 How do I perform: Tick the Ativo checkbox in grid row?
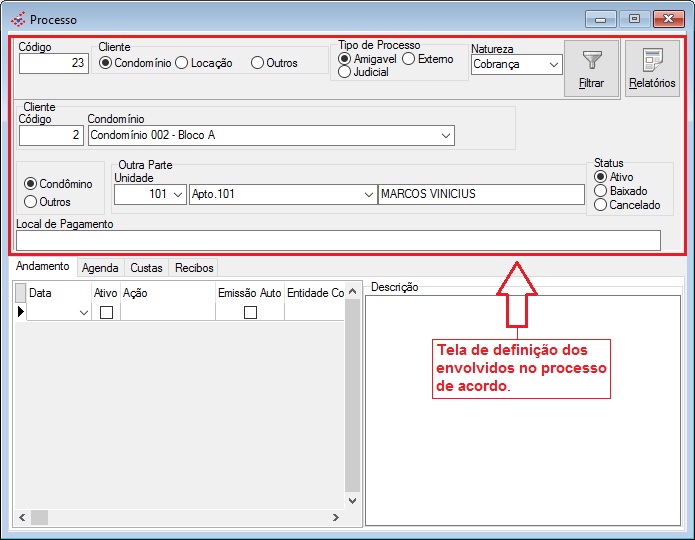[106, 312]
